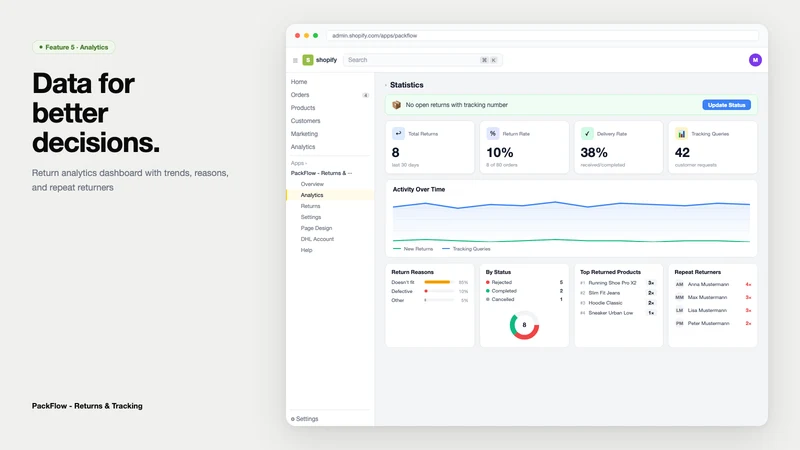Select the Completed status row
The image size is (800, 450).
click(524, 291)
